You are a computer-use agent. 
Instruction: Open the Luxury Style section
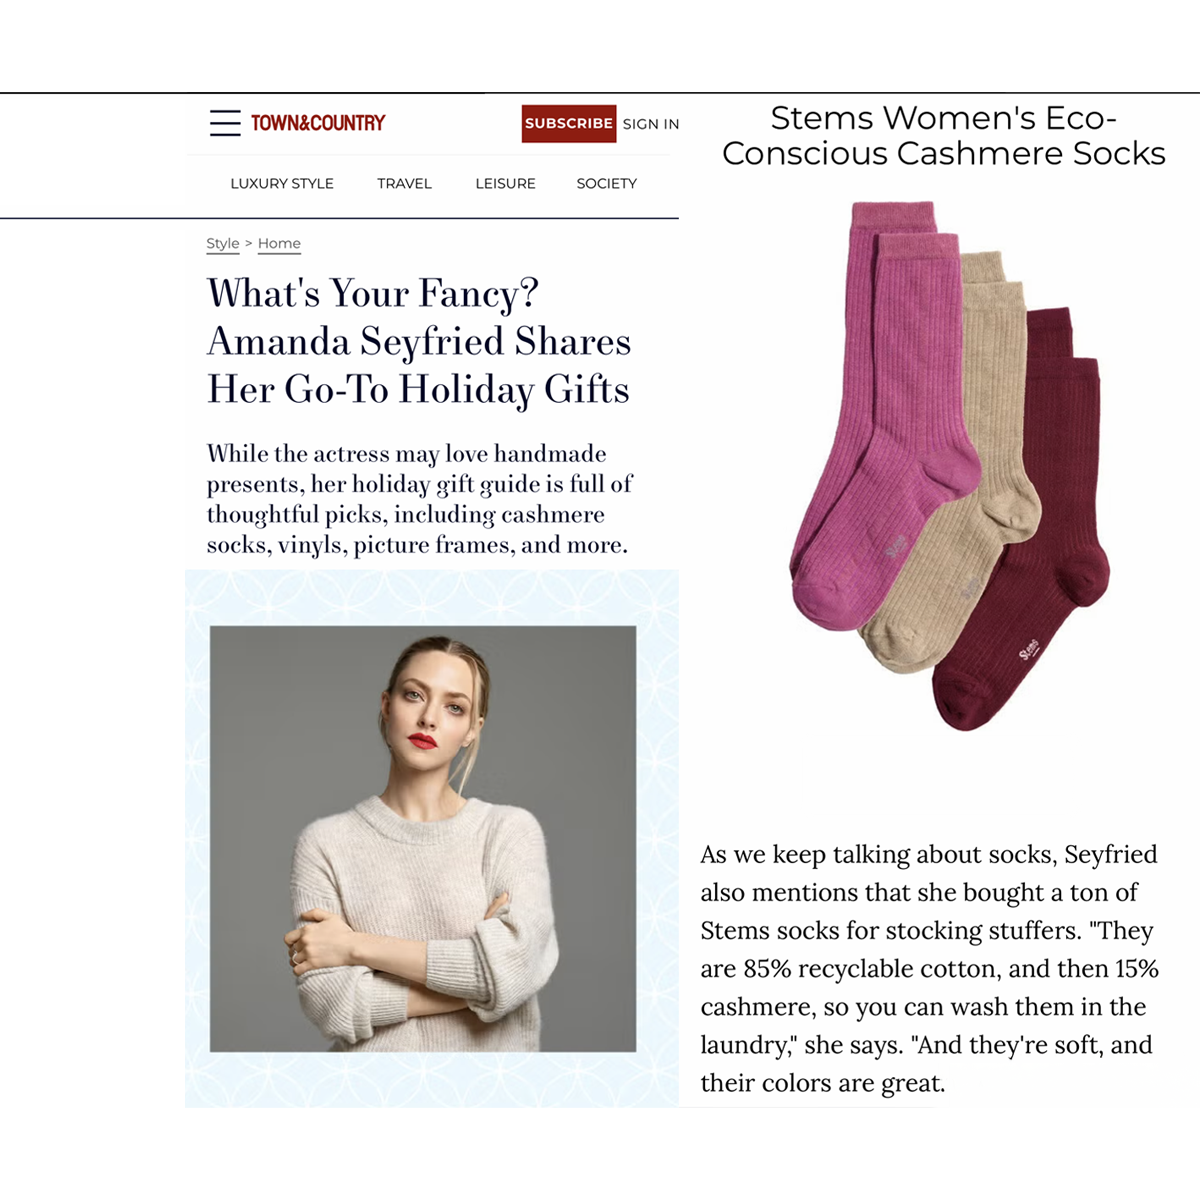[282, 183]
